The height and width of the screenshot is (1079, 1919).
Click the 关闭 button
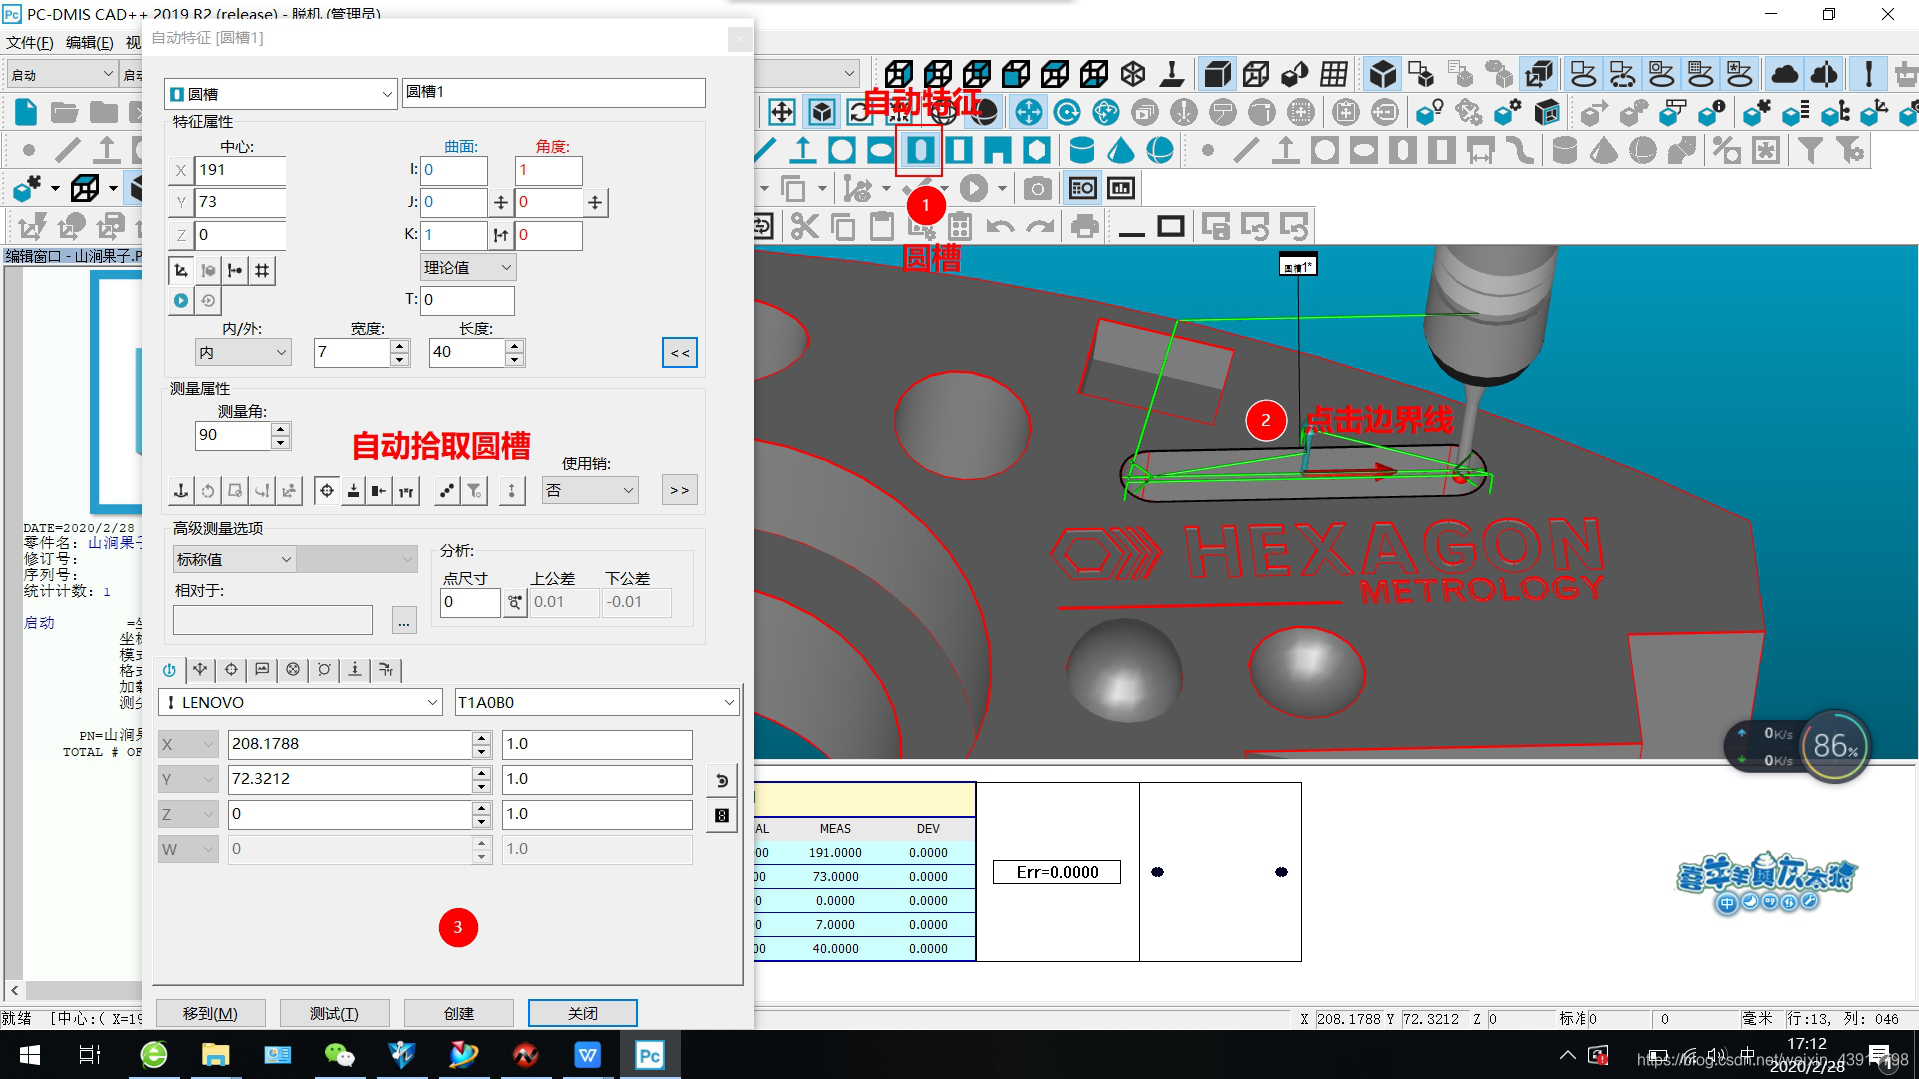[x=583, y=1013]
